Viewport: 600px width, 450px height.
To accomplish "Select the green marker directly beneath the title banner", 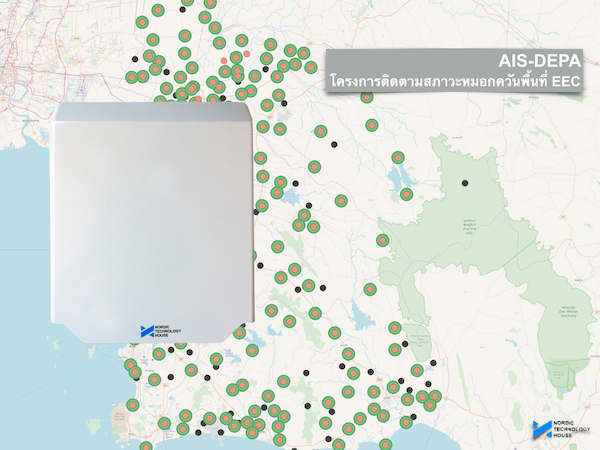I will click(x=365, y=97).
